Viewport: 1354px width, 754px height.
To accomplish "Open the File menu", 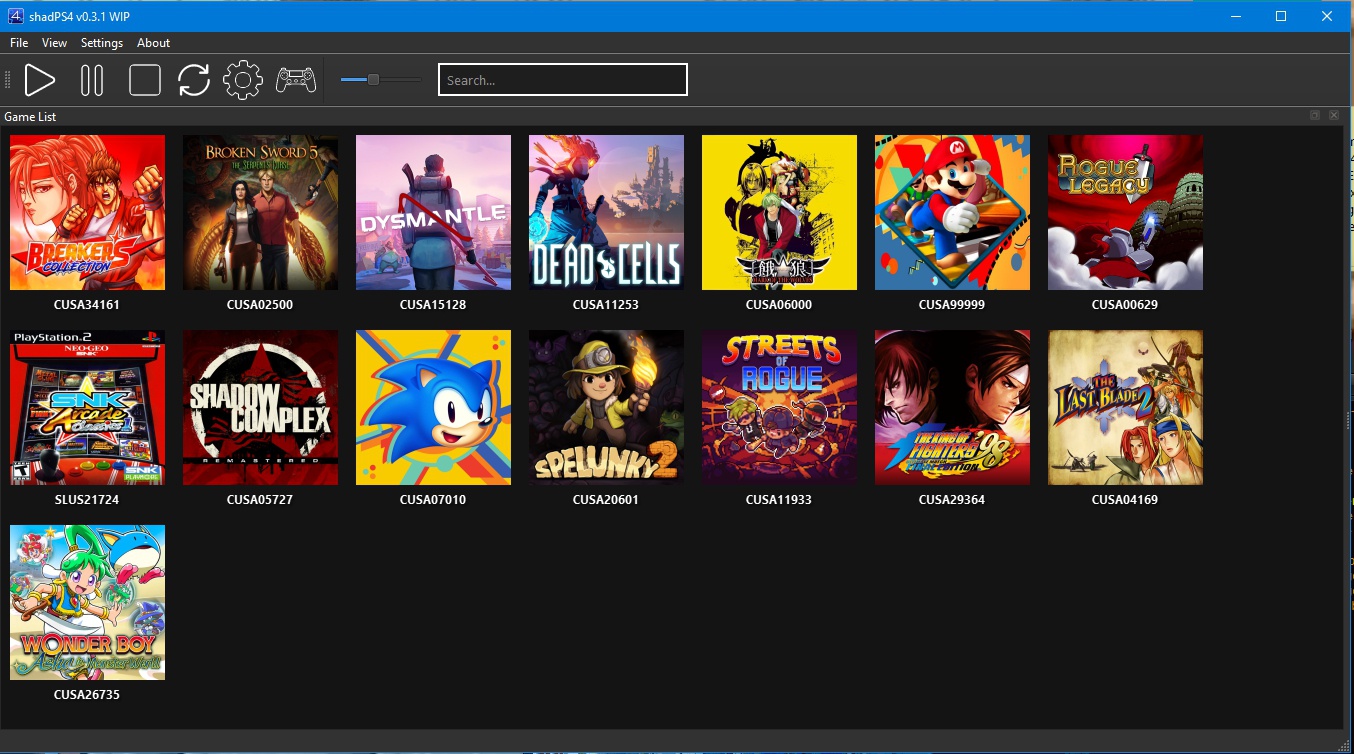I will [19, 43].
